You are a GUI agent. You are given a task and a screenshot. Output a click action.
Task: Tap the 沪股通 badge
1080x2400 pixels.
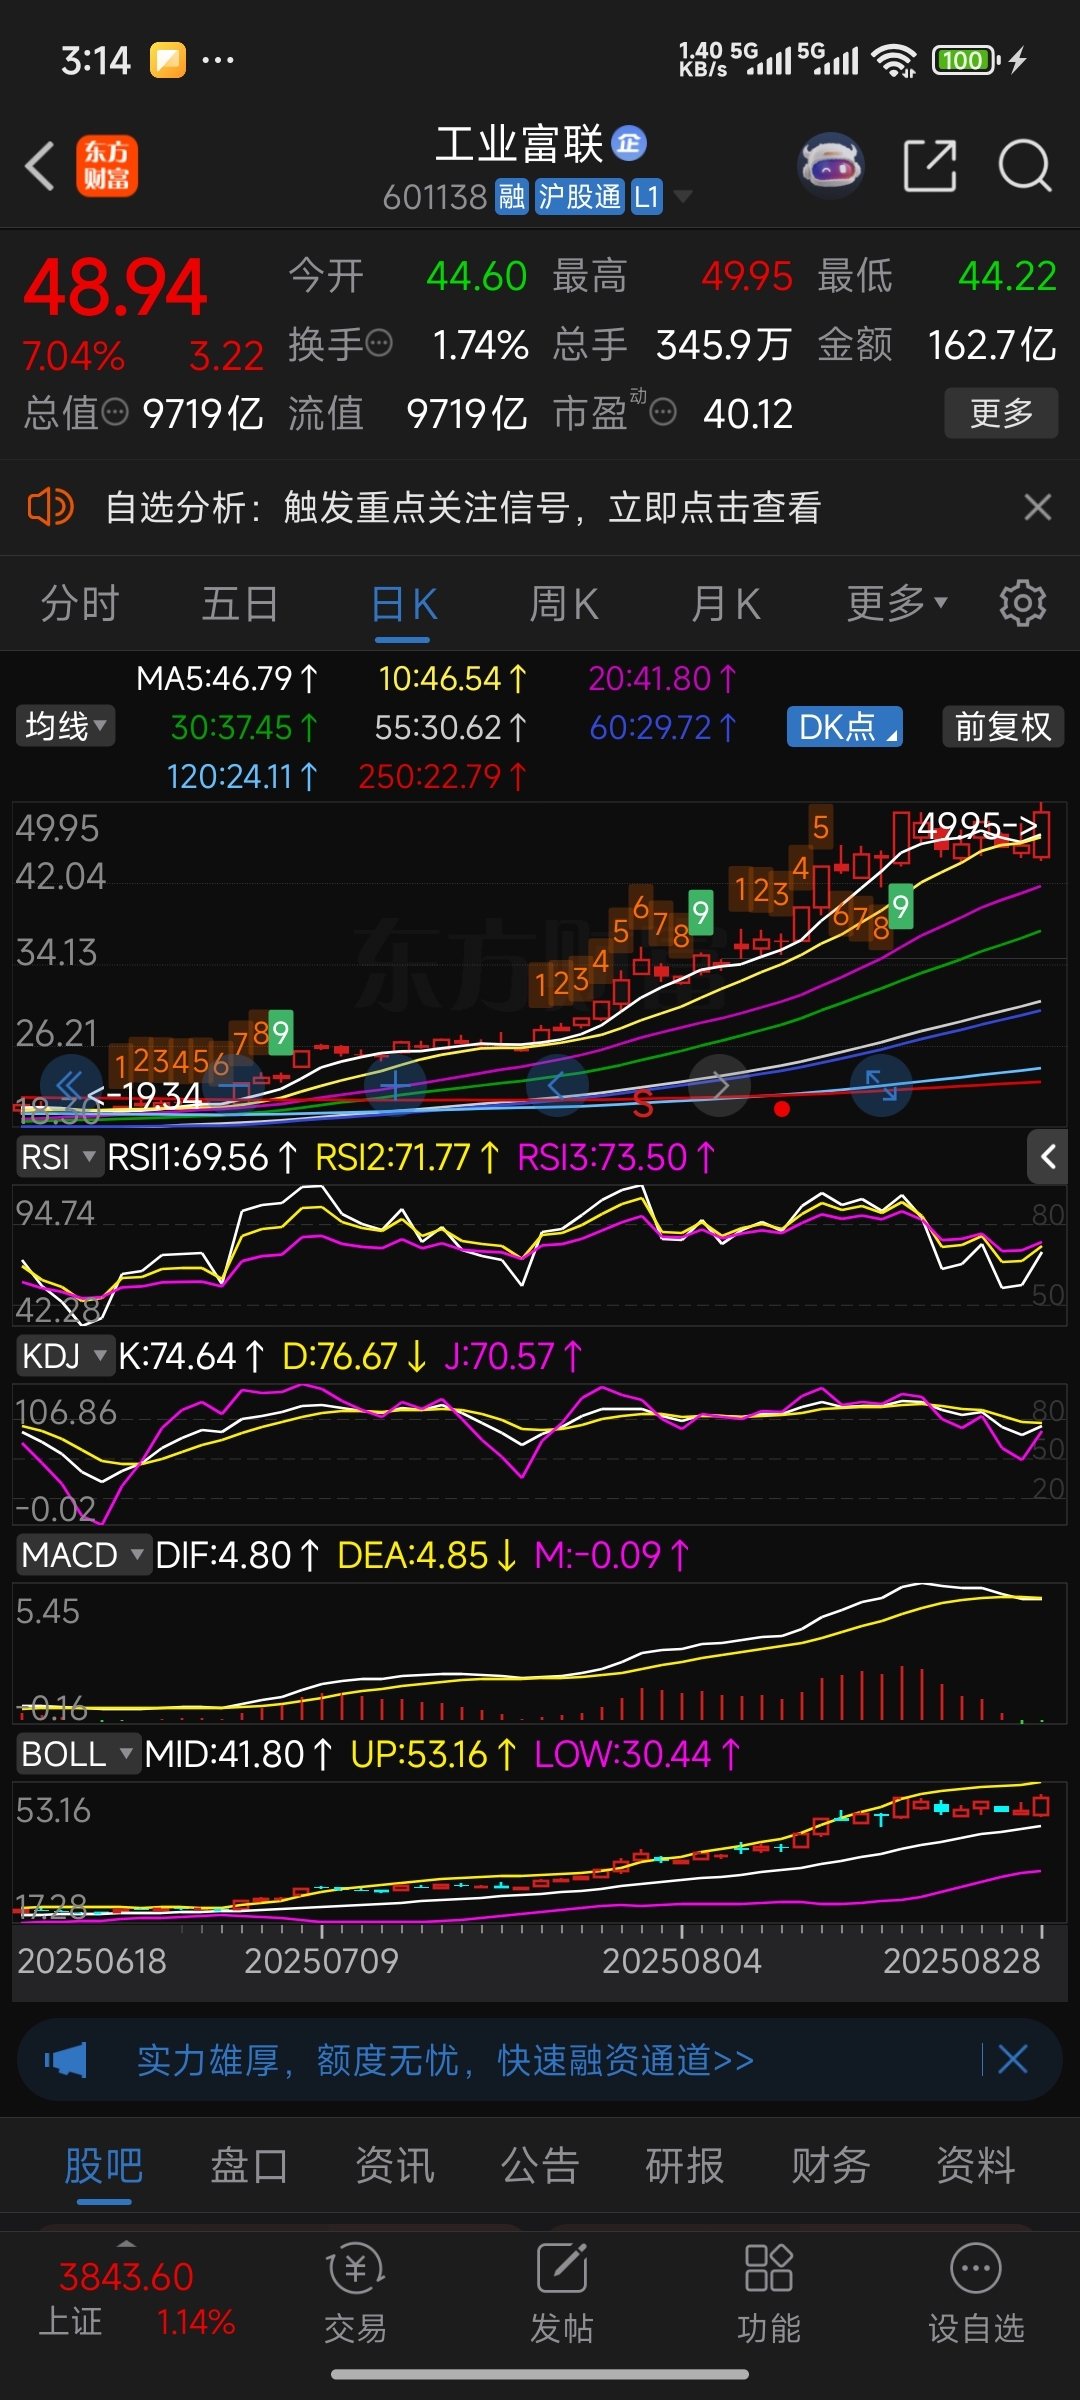pyautogui.click(x=580, y=197)
